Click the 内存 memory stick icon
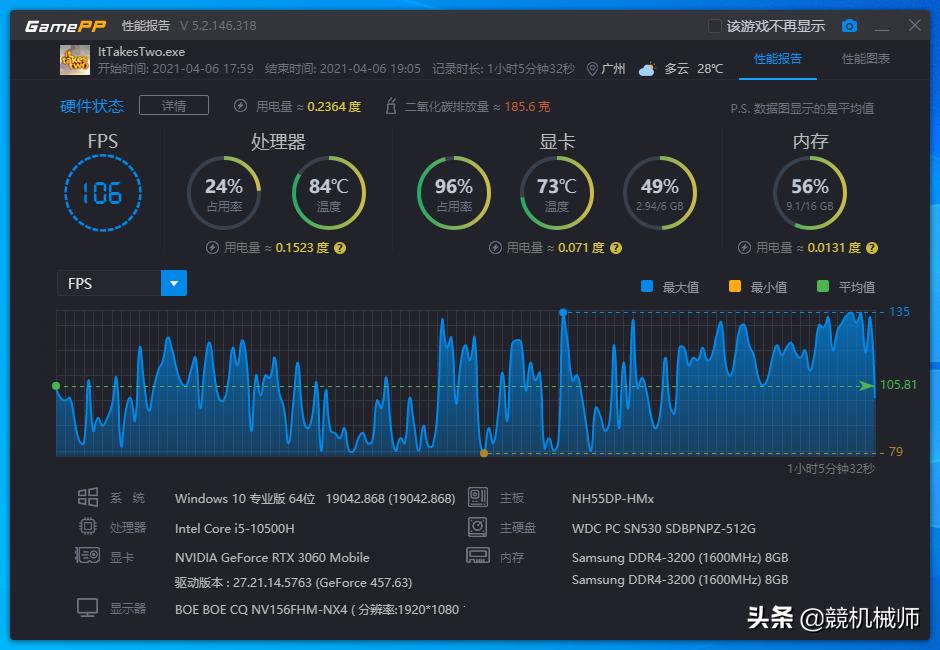The image size is (940, 650). tap(478, 555)
